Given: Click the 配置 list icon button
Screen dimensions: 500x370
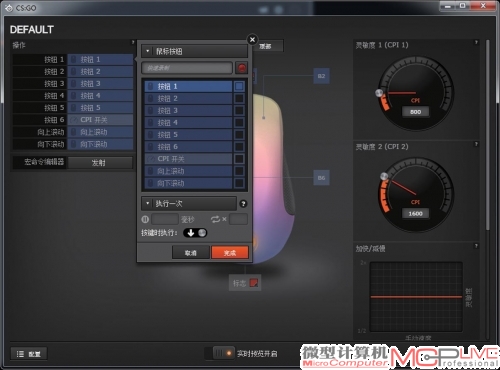Looking at the screenshot, I should point(29,354).
